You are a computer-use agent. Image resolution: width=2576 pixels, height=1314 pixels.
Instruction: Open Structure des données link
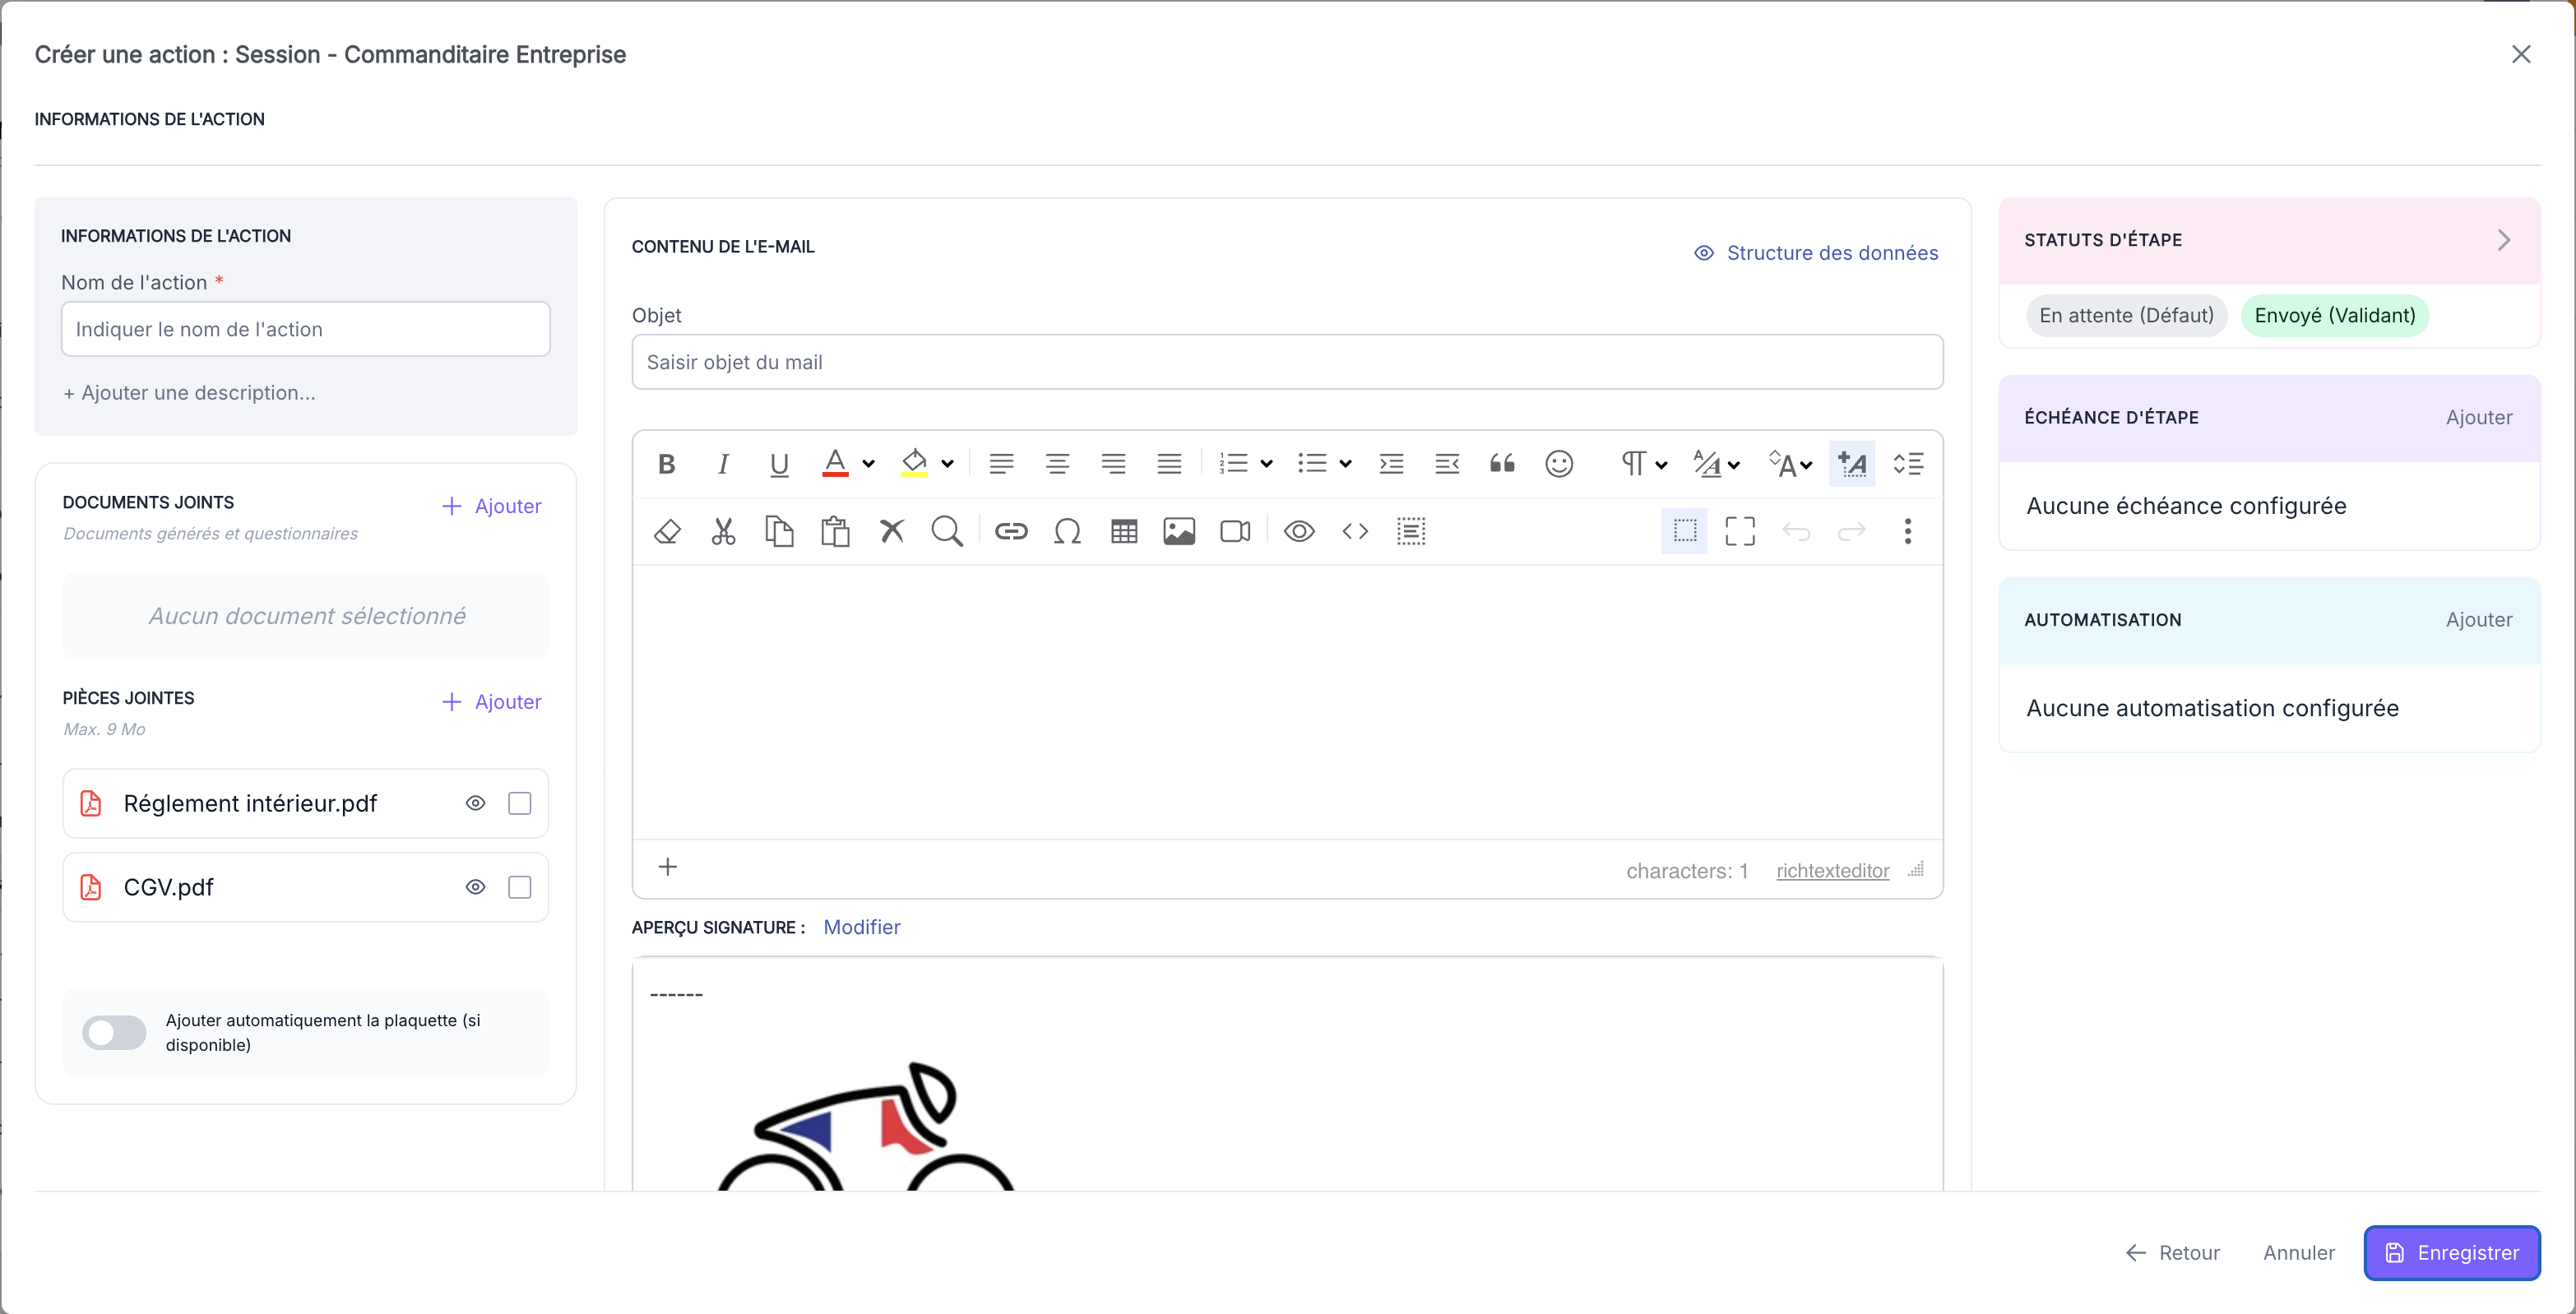tap(1816, 253)
